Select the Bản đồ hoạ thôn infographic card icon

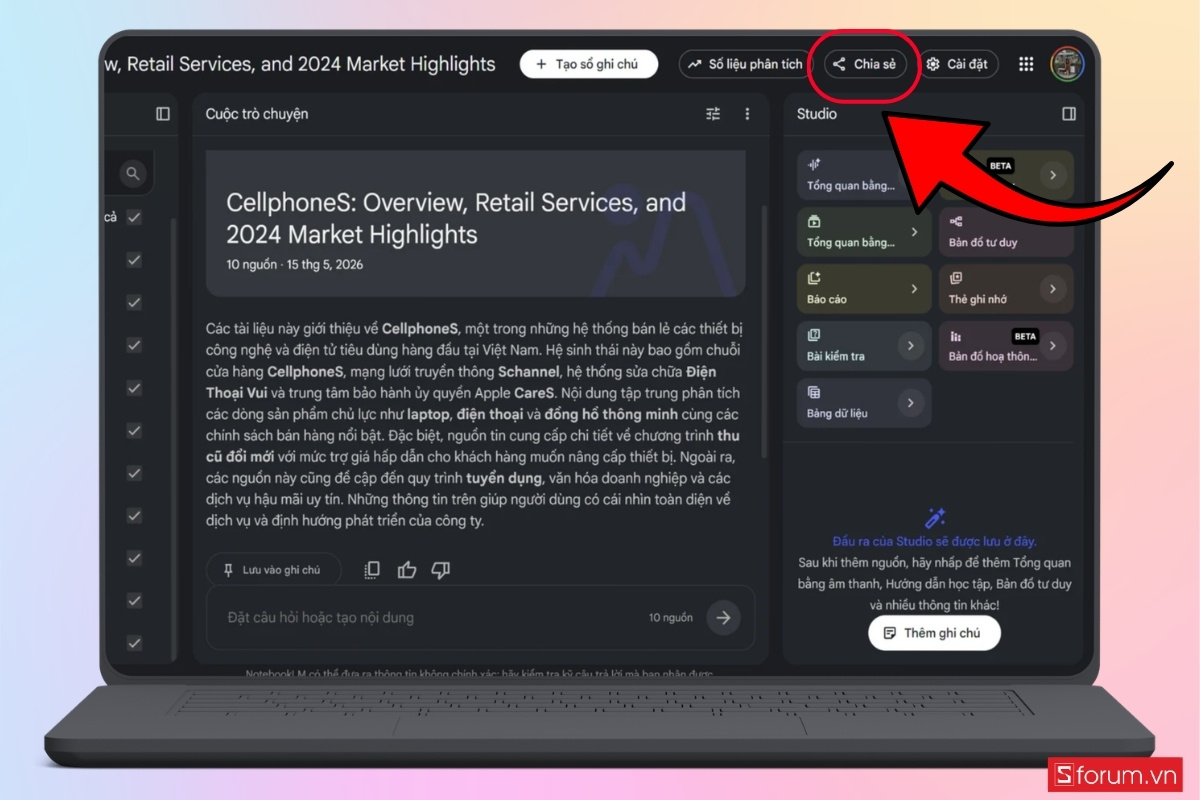coord(956,335)
